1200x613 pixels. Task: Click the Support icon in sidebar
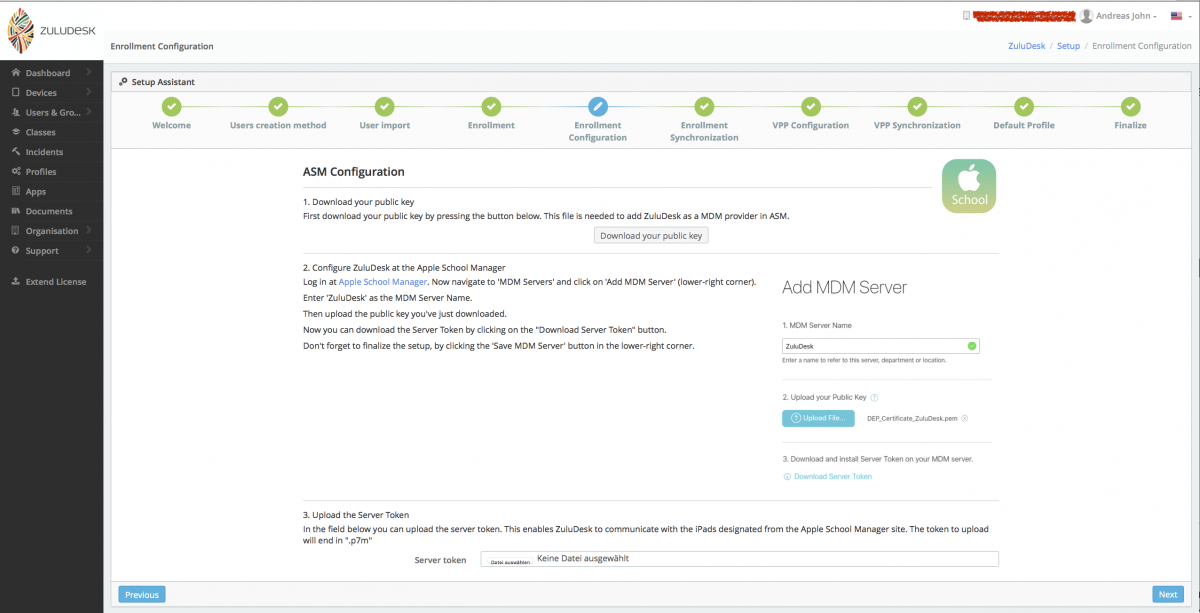pyautogui.click(x=16, y=251)
